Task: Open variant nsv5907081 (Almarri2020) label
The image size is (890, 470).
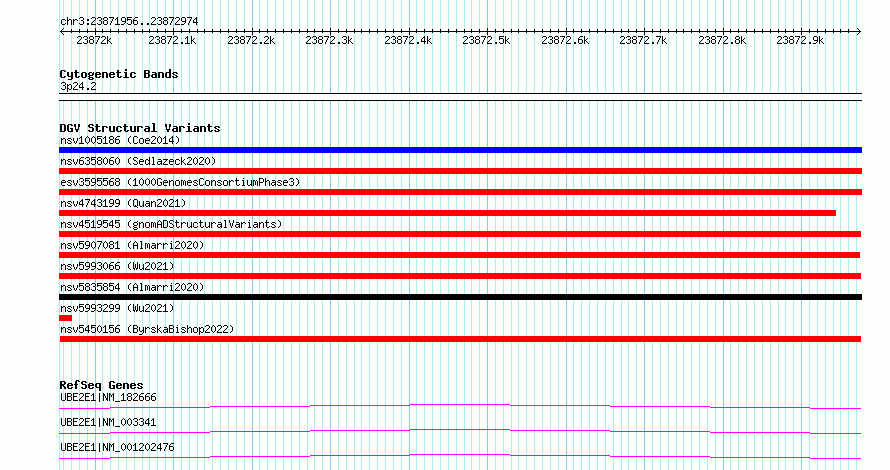Action: 132,245
